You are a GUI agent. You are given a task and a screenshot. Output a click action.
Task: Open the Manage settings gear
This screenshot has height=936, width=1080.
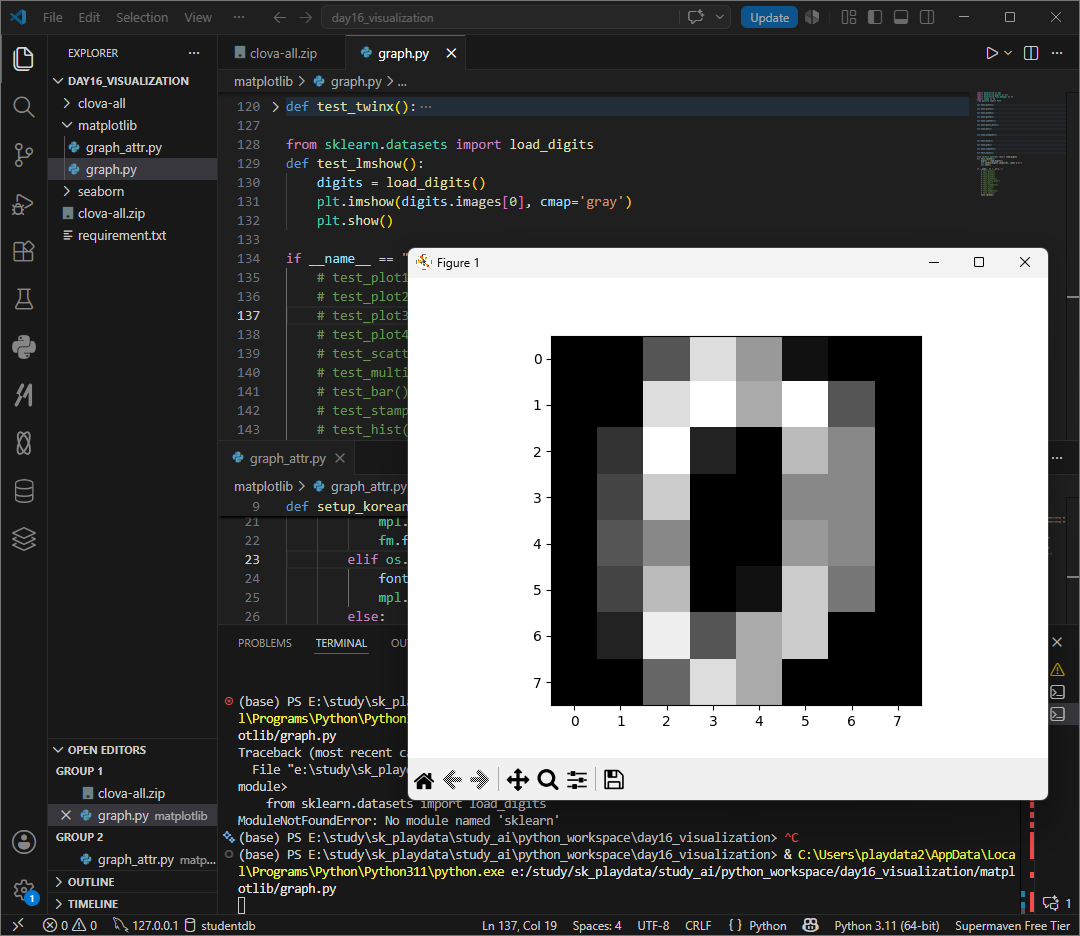tap(23, 889)
